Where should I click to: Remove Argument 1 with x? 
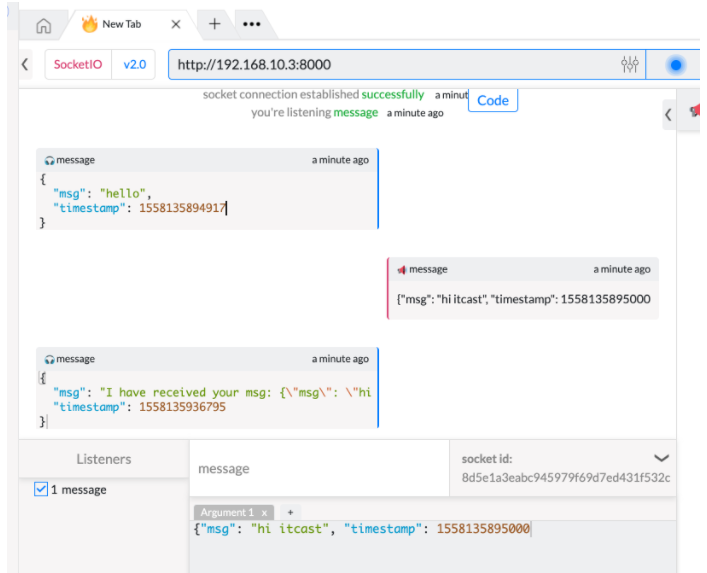264,513
